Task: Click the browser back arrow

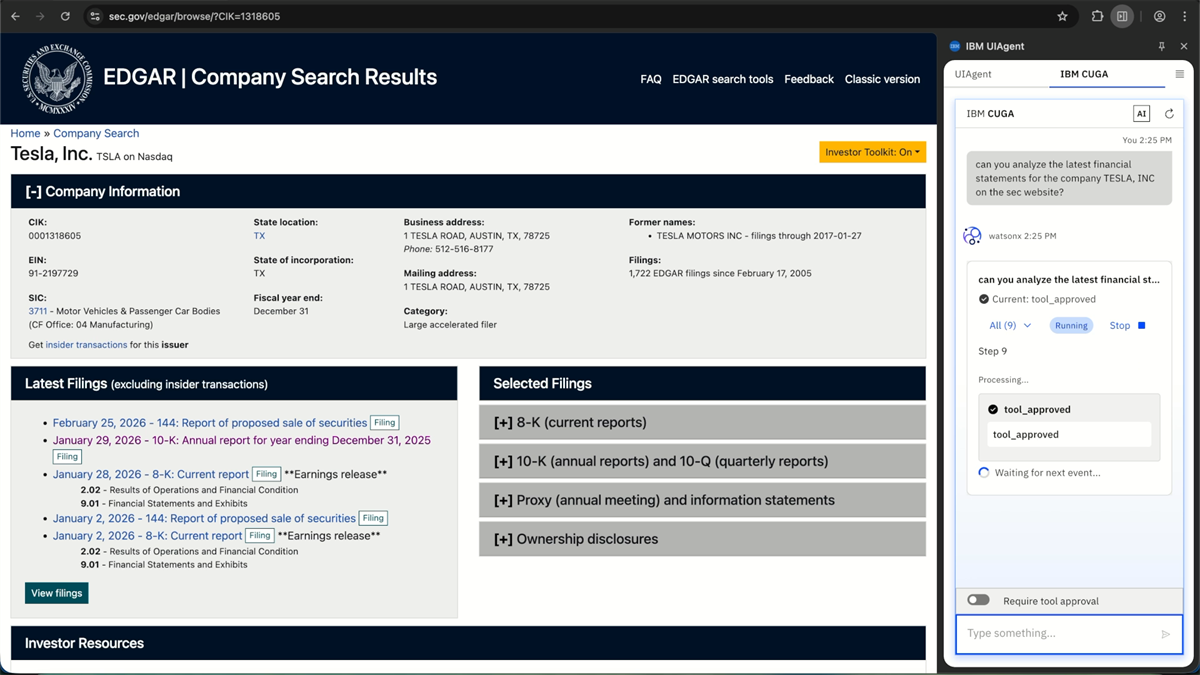Action: pyautogui.click(x=15, y=16)
